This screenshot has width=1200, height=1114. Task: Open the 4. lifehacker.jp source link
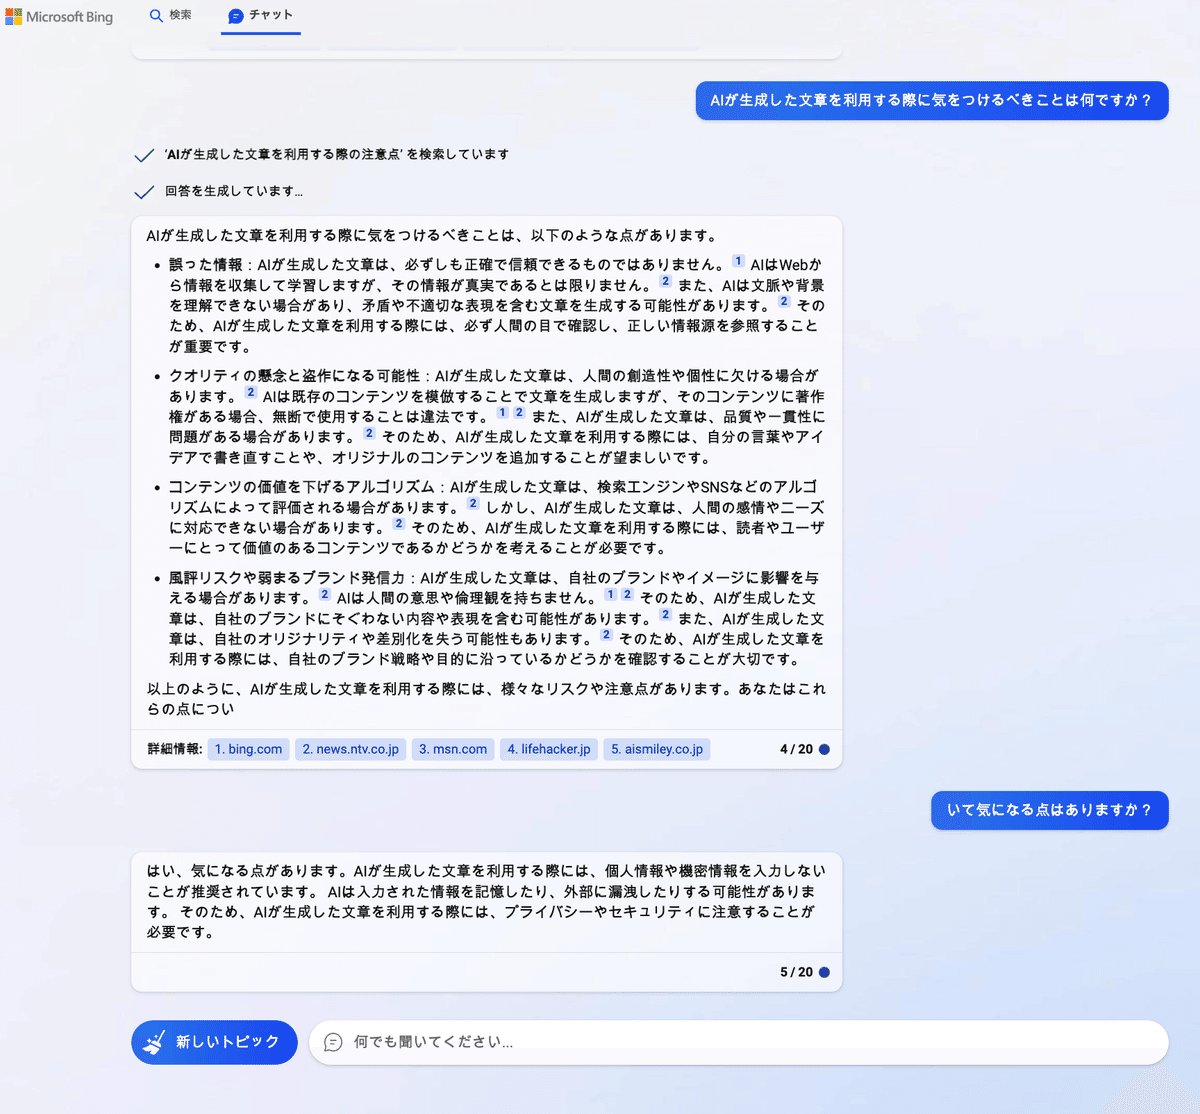pyautogui.click(x=549, y=749)
